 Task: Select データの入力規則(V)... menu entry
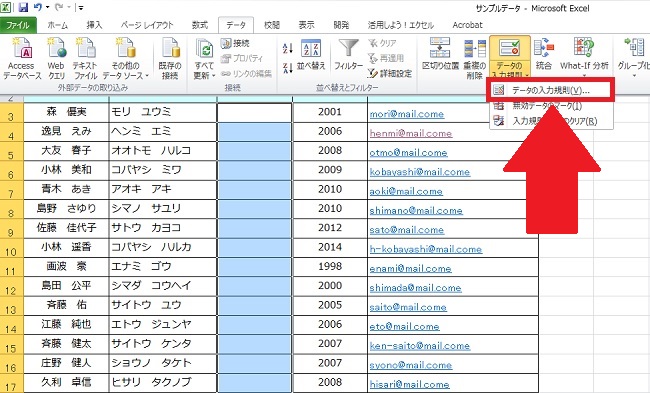coord(550,90)
